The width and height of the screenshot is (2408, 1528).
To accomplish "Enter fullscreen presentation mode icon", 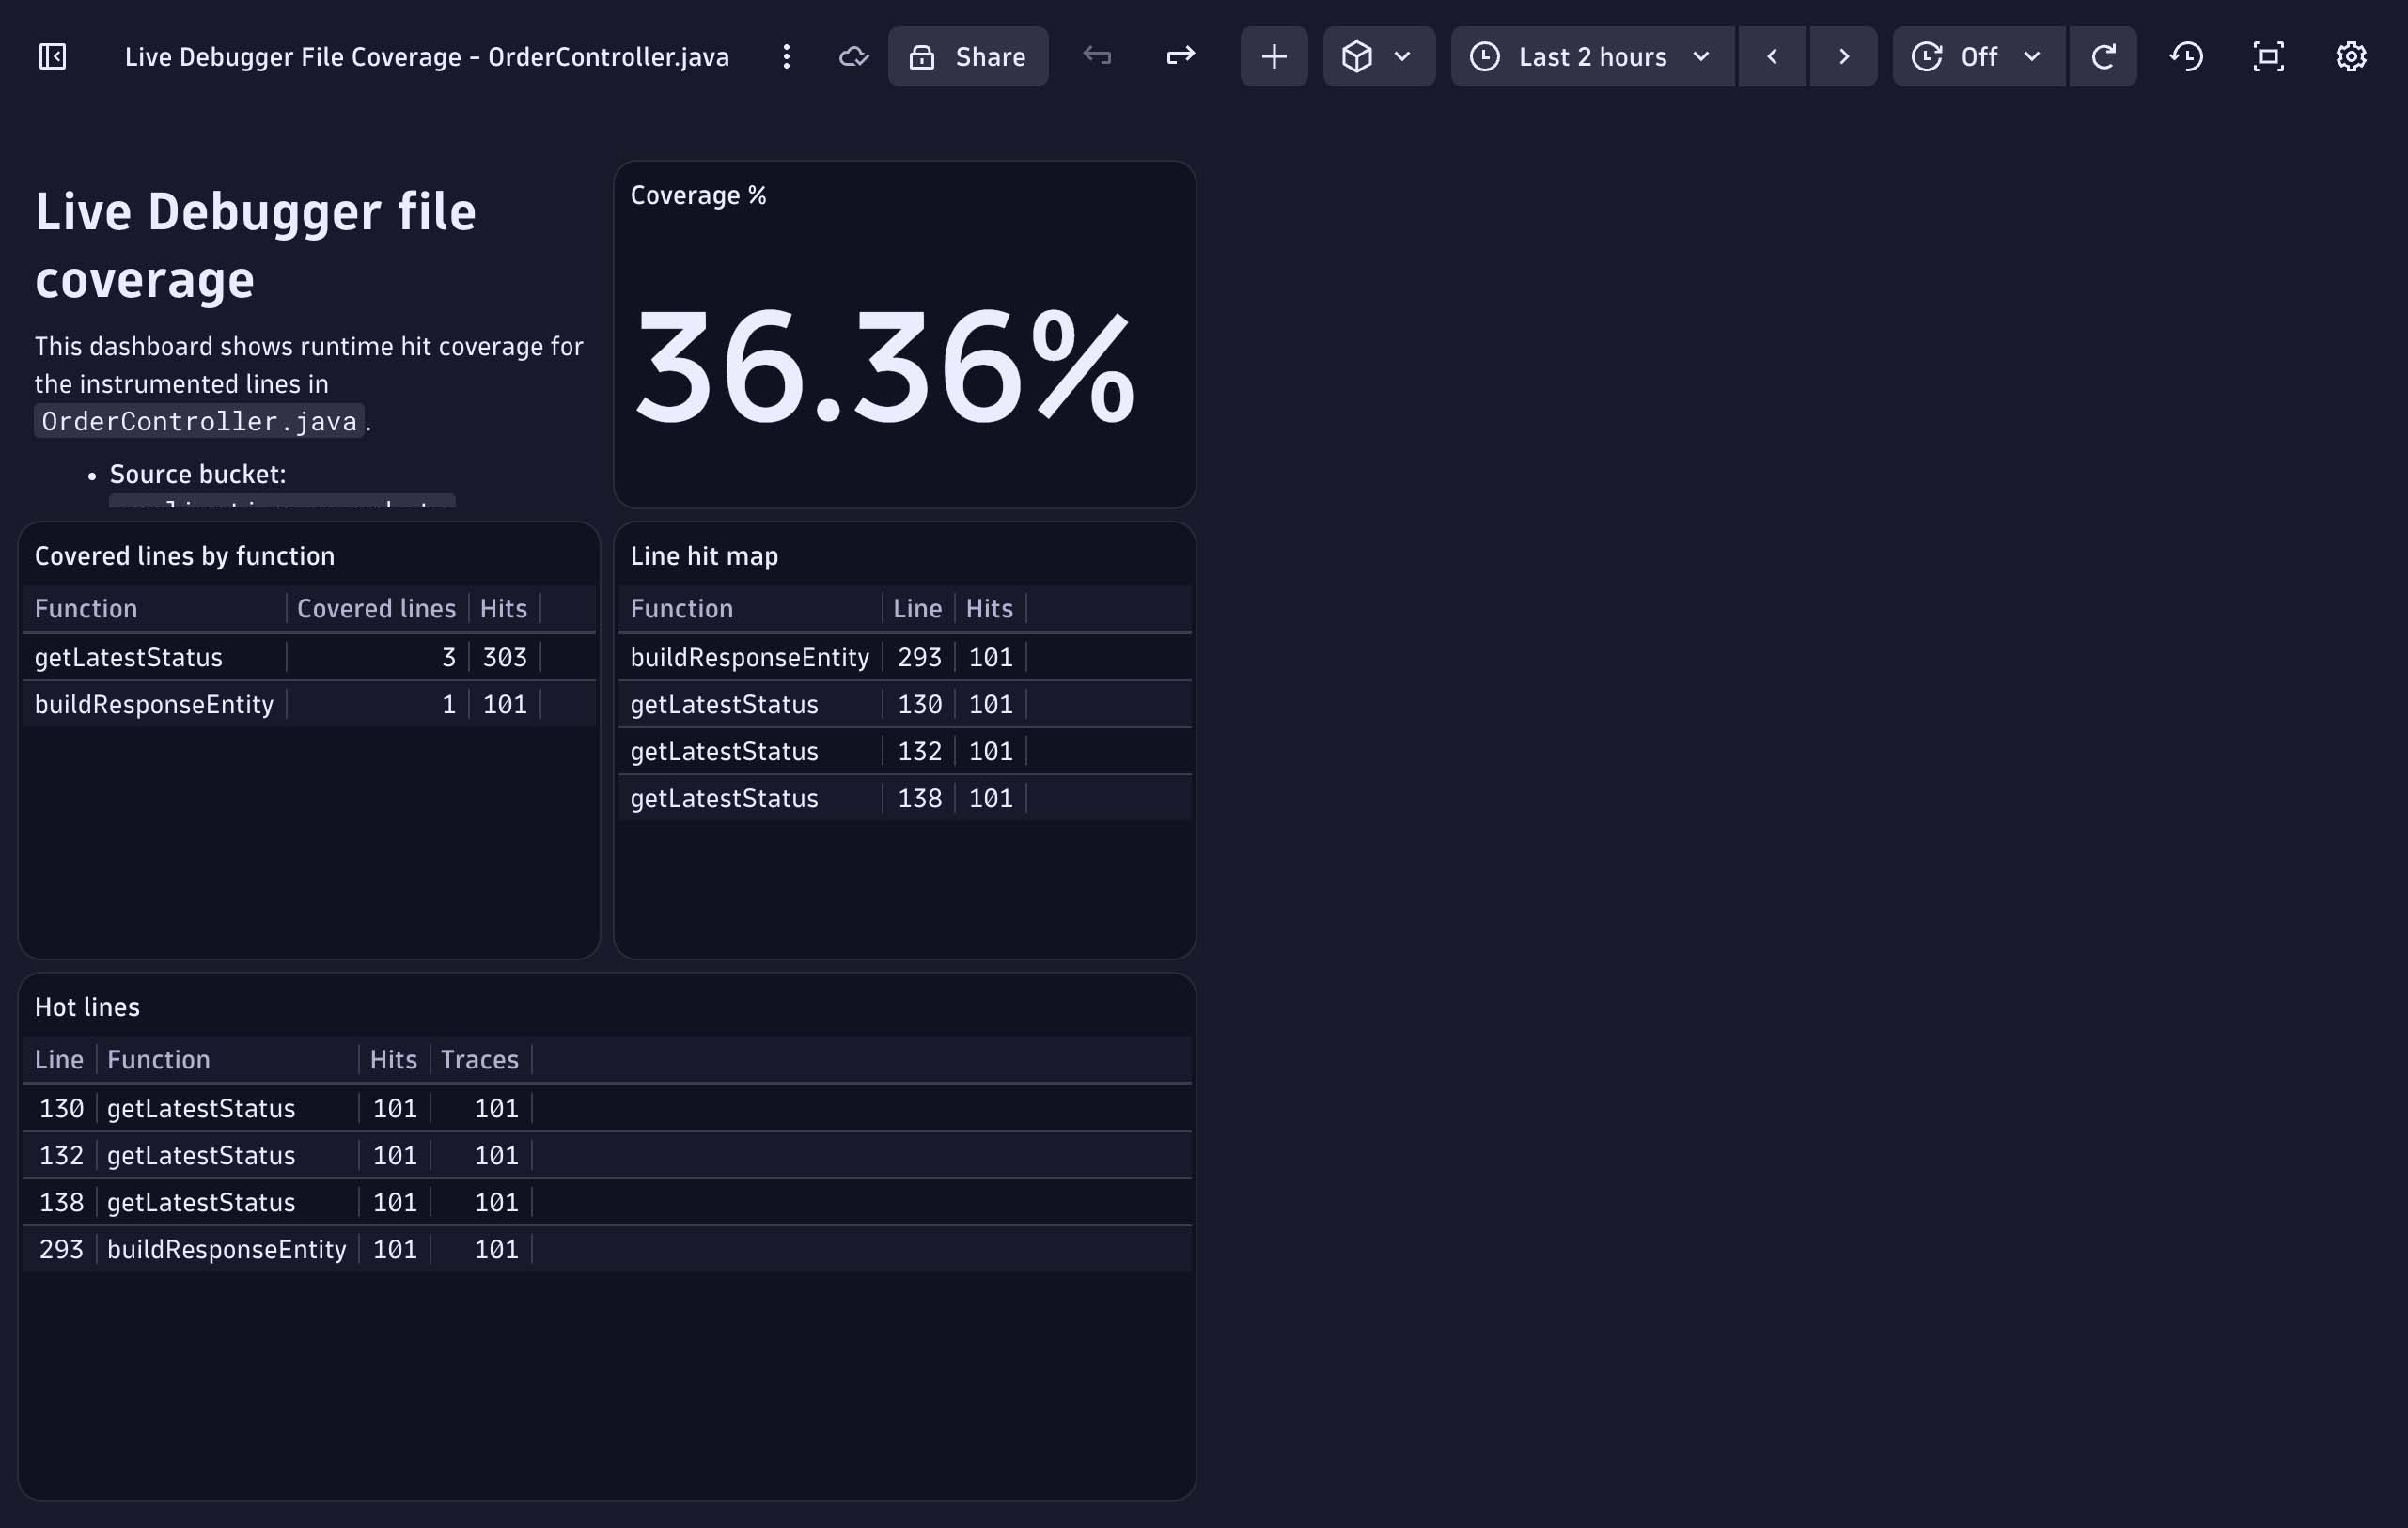I will point(2268,57).
